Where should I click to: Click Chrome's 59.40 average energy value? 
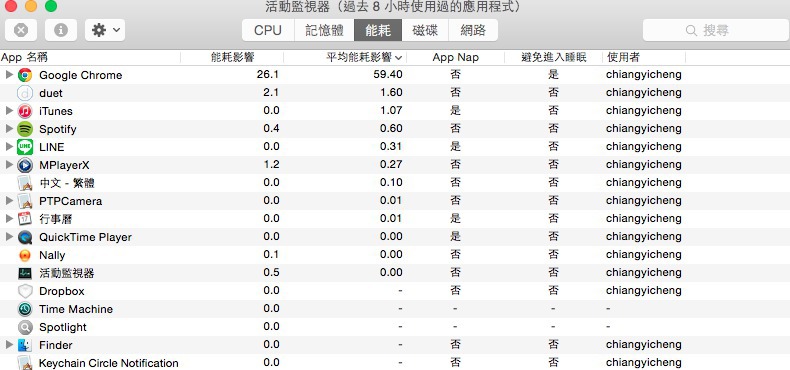click(x=388, y=75)
